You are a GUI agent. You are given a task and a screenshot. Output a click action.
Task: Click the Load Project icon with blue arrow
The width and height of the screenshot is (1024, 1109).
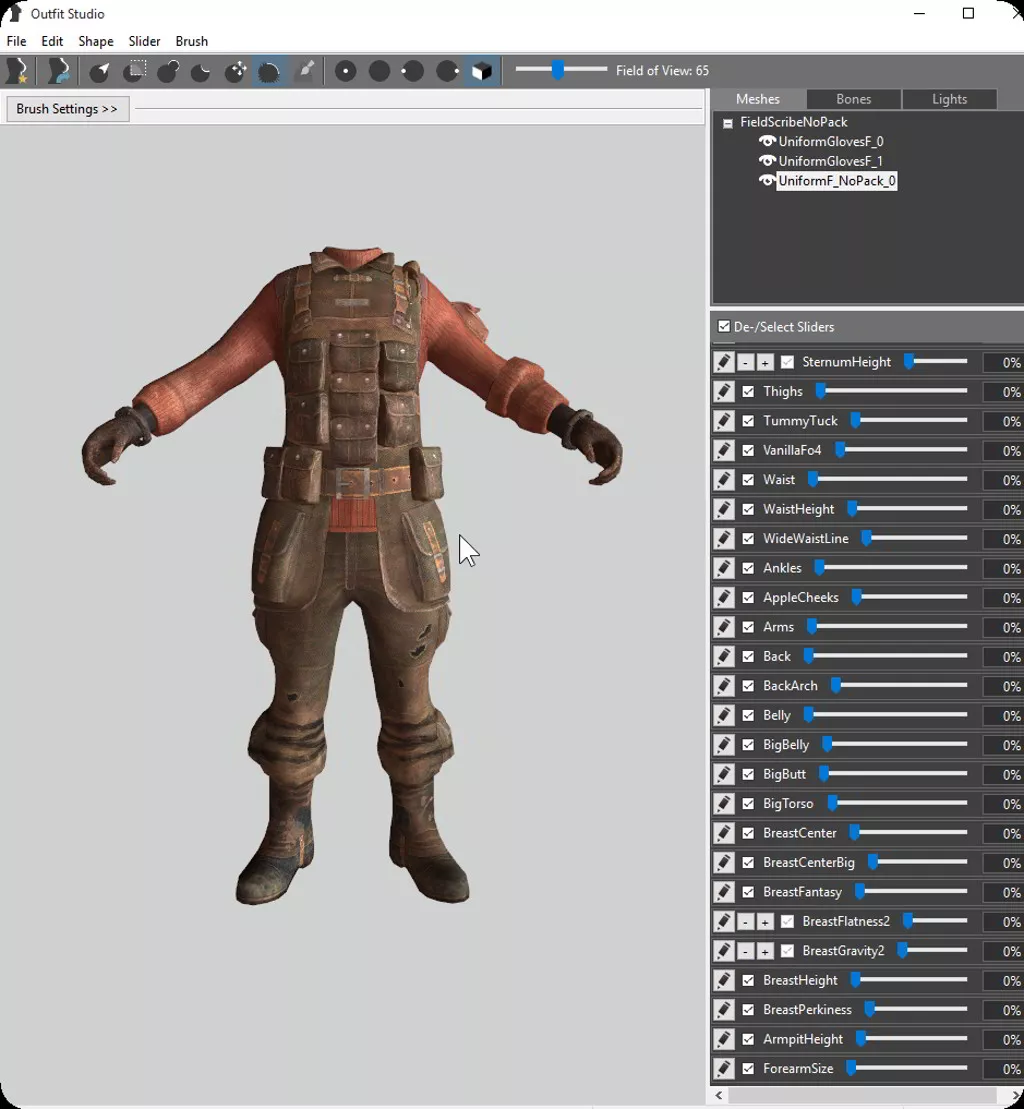(x=59, y=71)
